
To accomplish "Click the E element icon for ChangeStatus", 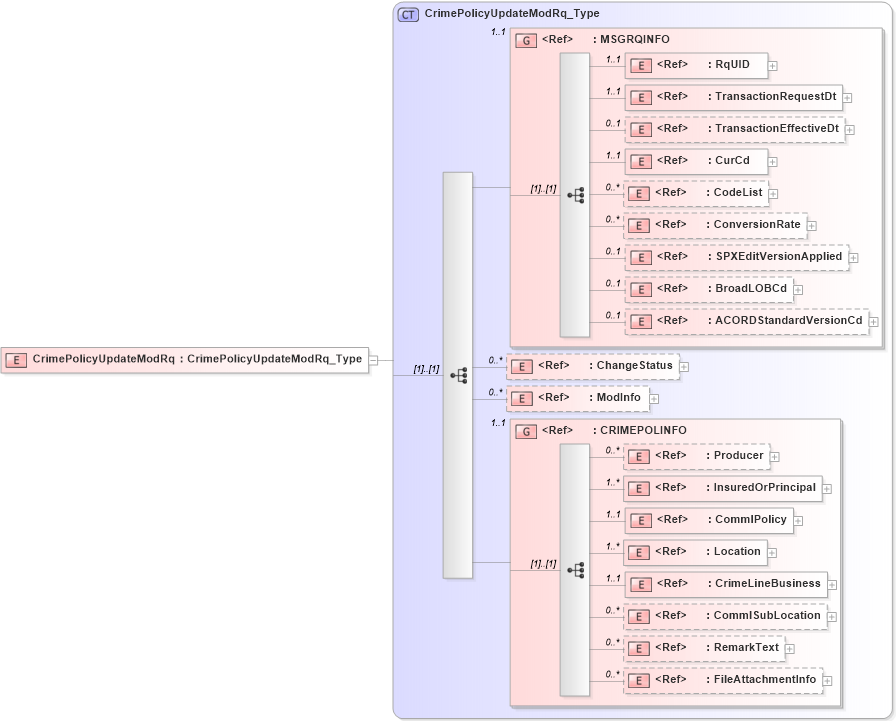I will 520,366.
